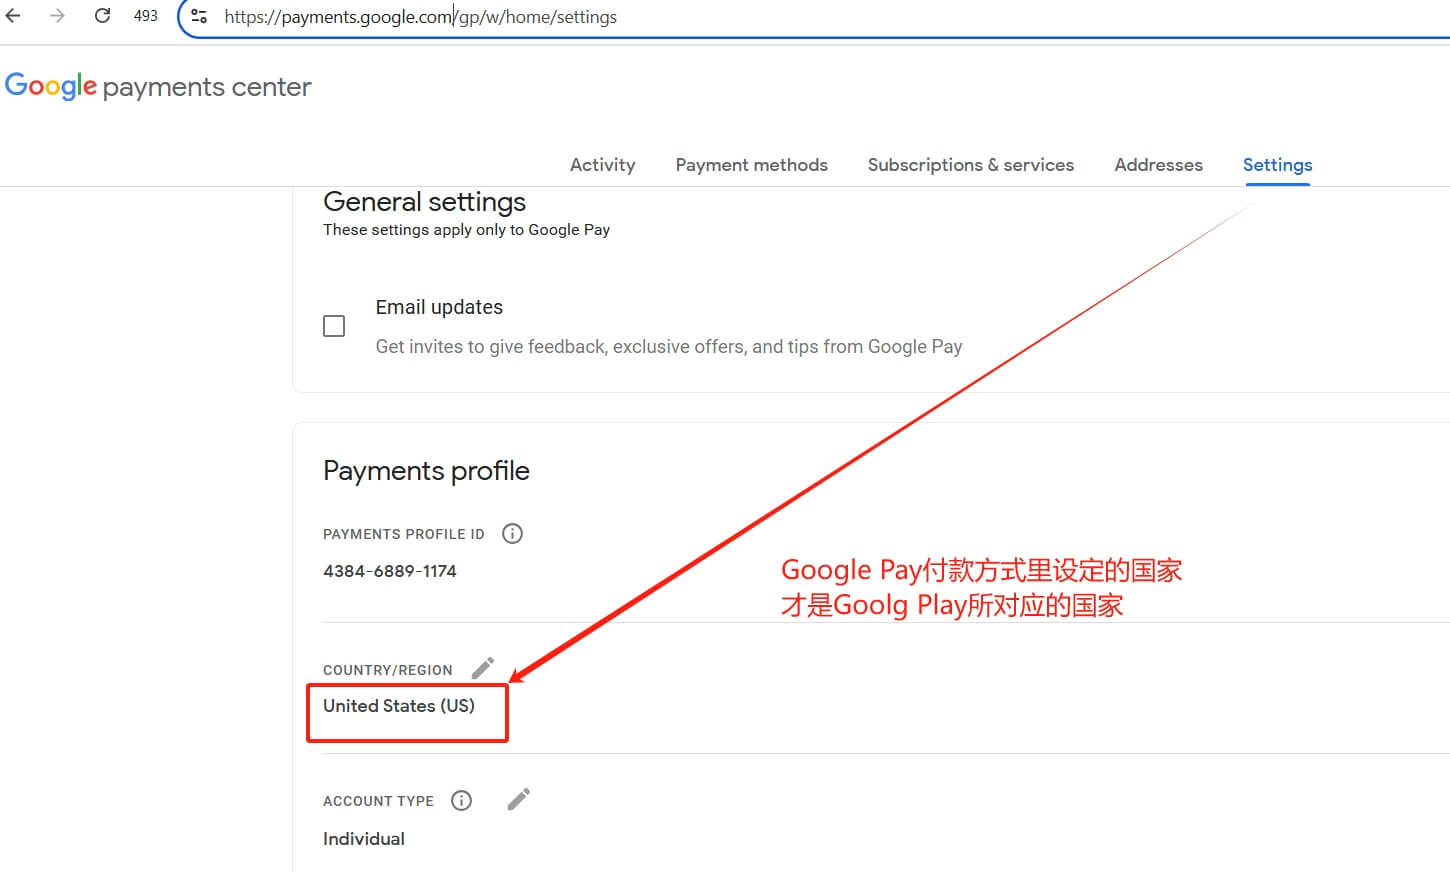Edit Country/Region with pencil icon
1450x872 pixels.
pos(483,668)
